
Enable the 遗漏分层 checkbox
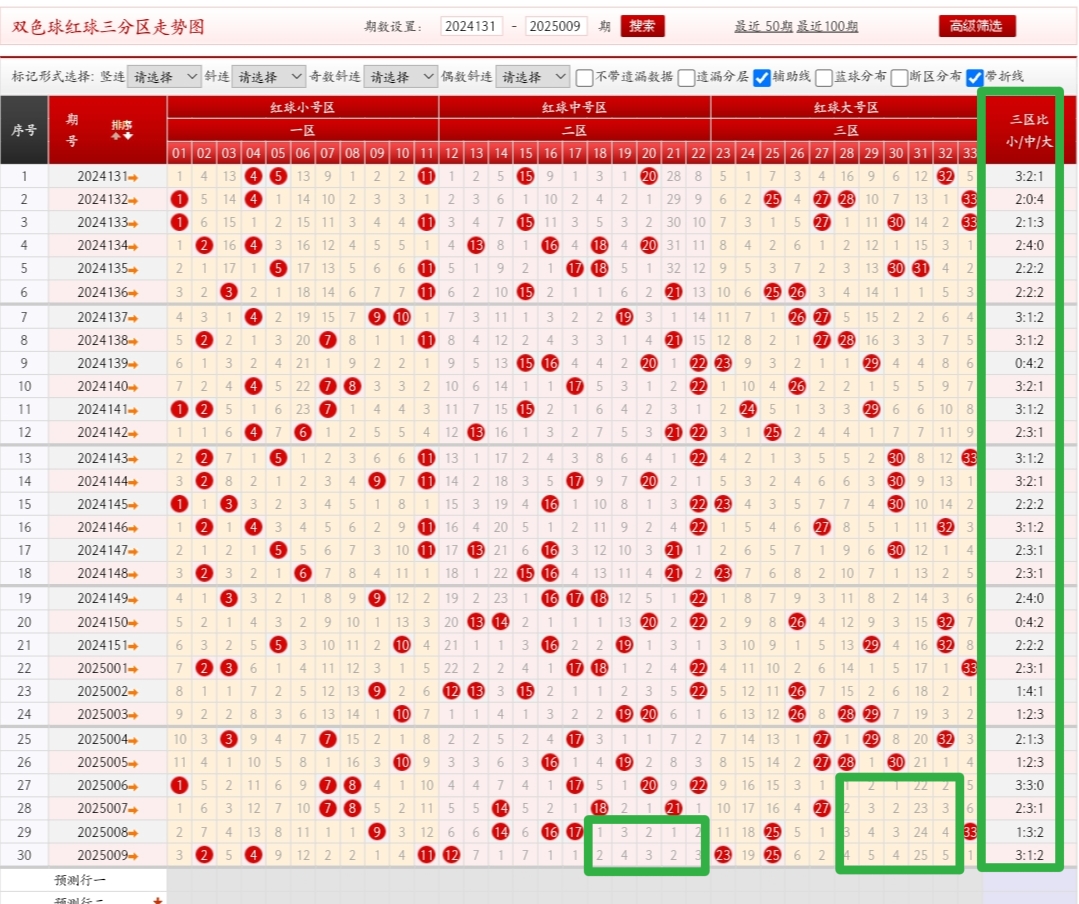pos(686,77)
